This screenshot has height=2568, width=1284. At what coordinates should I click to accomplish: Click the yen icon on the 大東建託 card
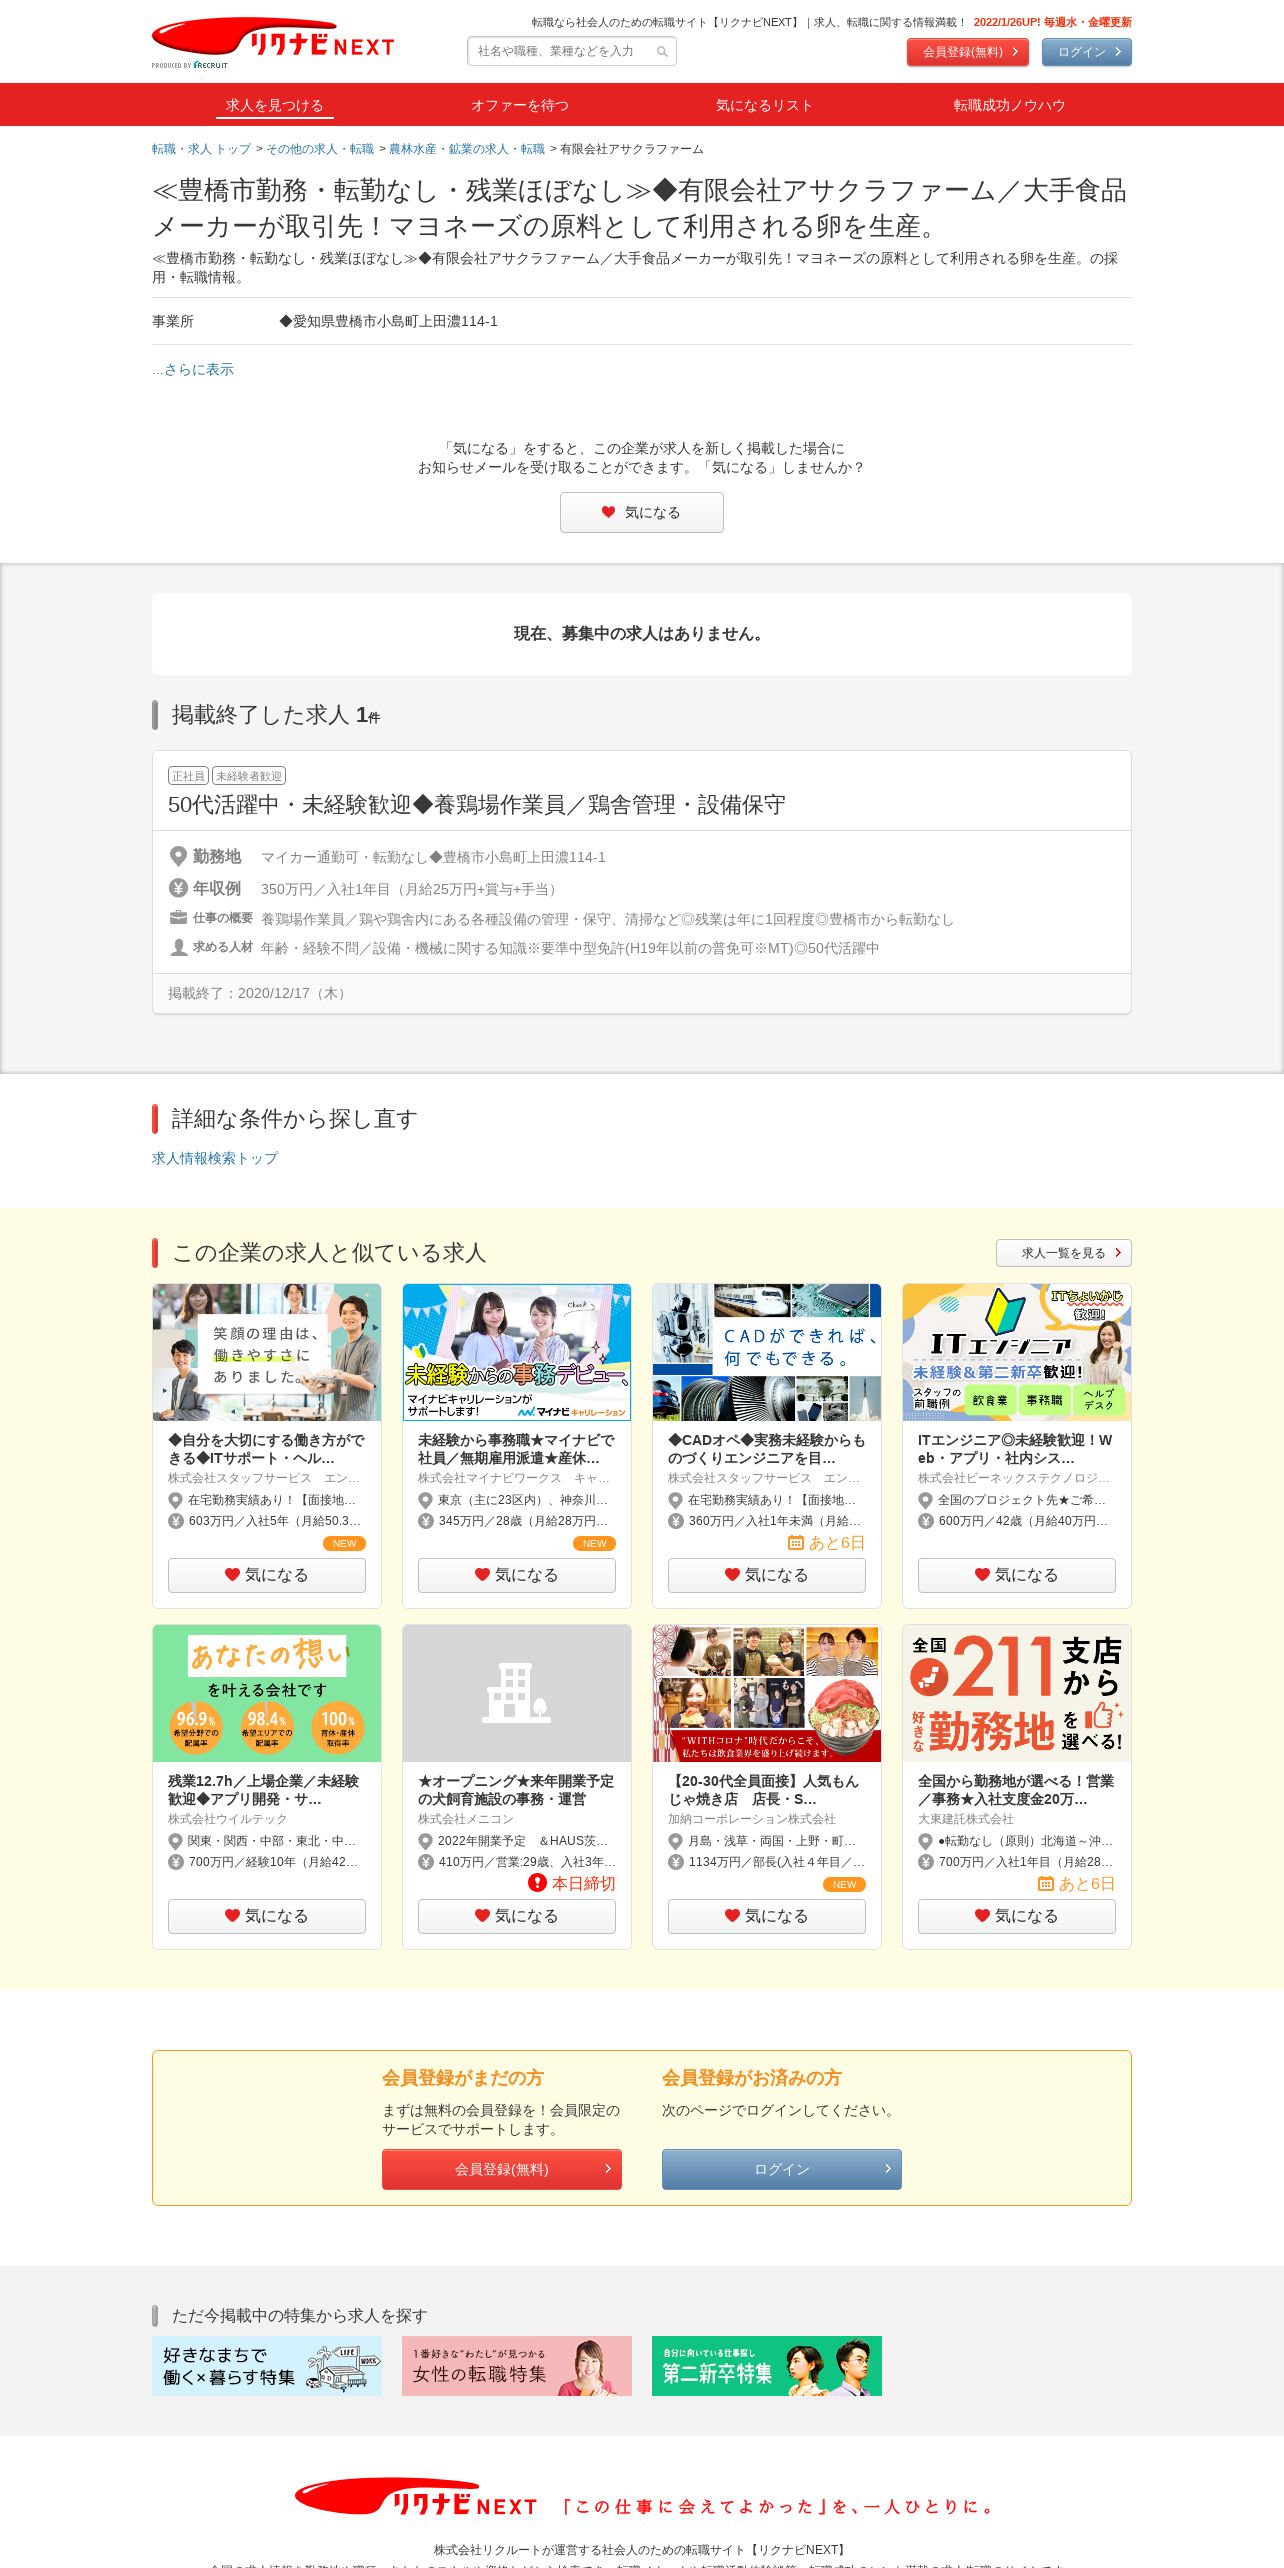click(x=925, y=1861)
